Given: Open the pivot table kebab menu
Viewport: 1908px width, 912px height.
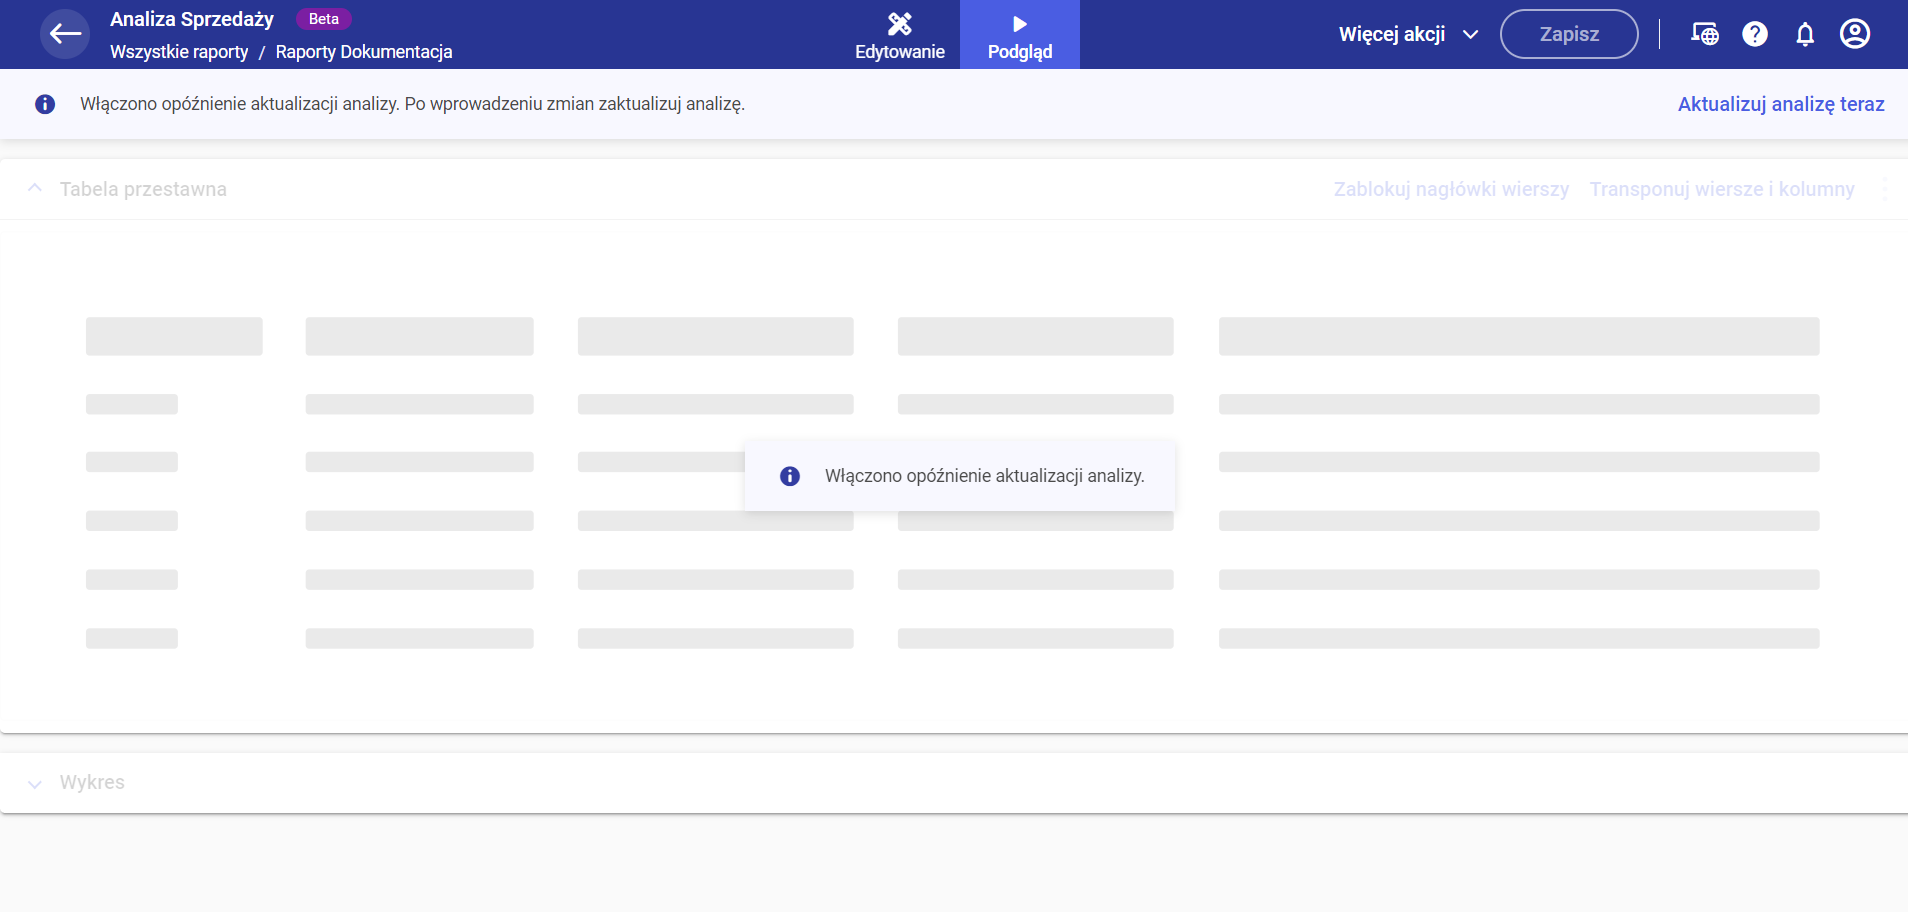Looking at the screenshot, I should coord(1885,189).
